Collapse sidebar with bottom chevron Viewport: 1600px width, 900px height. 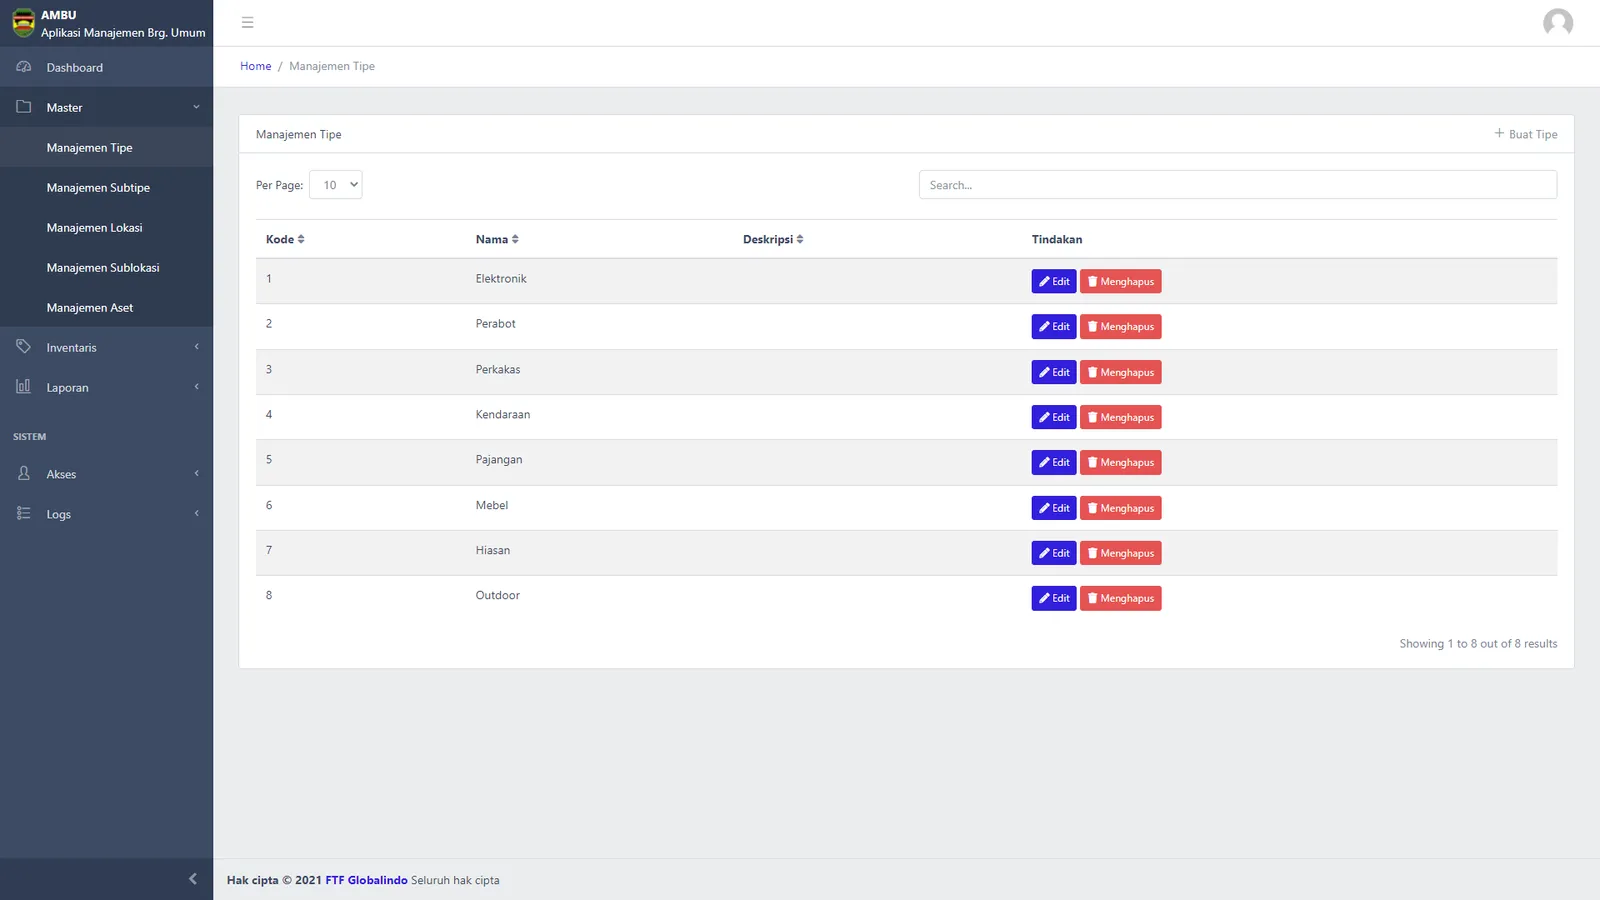pos(193,879)
